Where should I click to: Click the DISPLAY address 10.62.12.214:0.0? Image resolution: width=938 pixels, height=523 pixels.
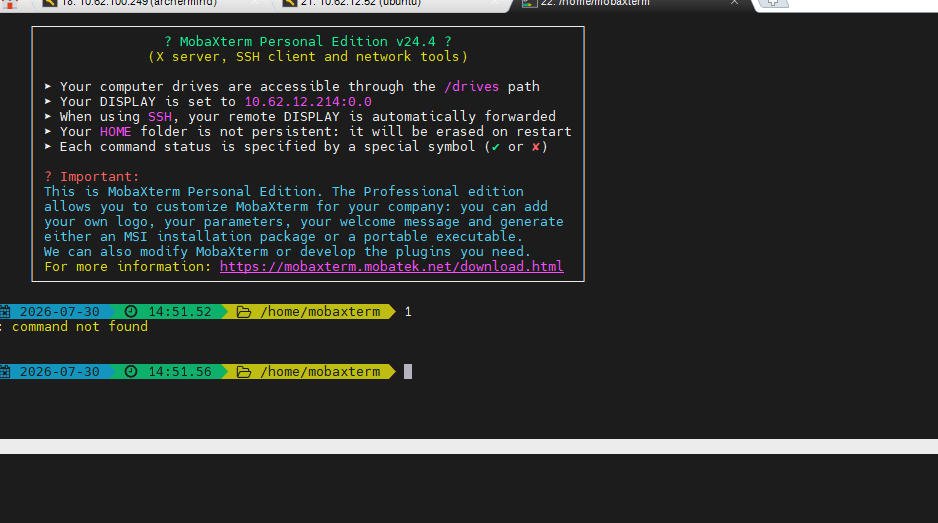click(308, 102)
